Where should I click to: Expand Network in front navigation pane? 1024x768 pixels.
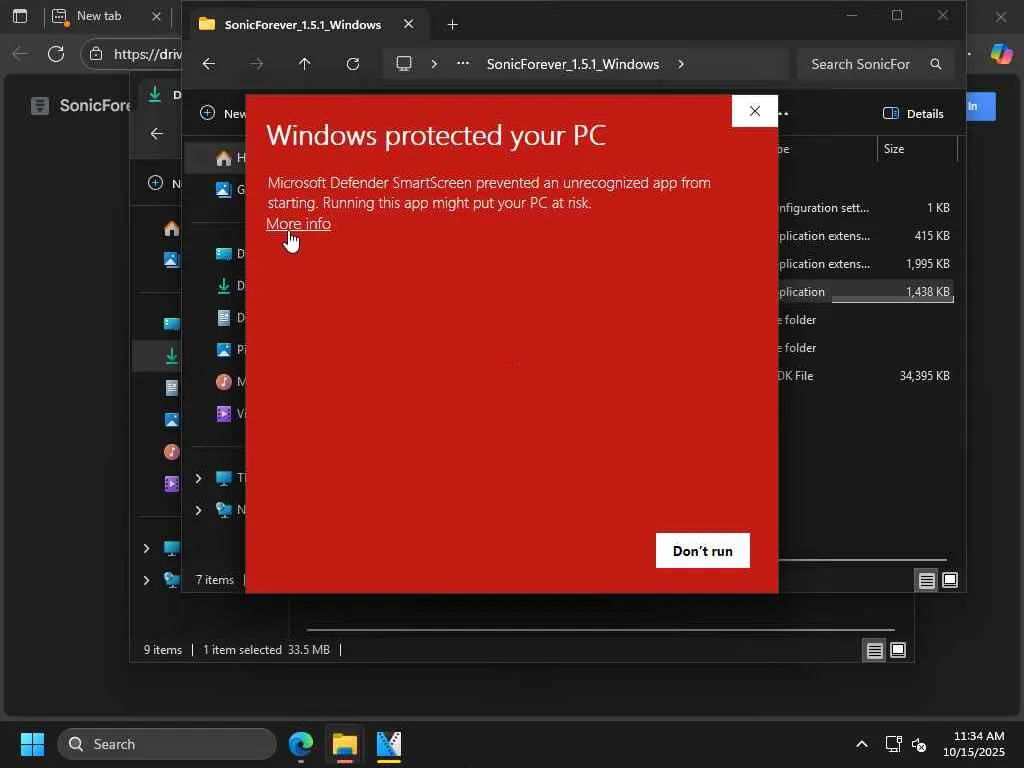(199, 510)
